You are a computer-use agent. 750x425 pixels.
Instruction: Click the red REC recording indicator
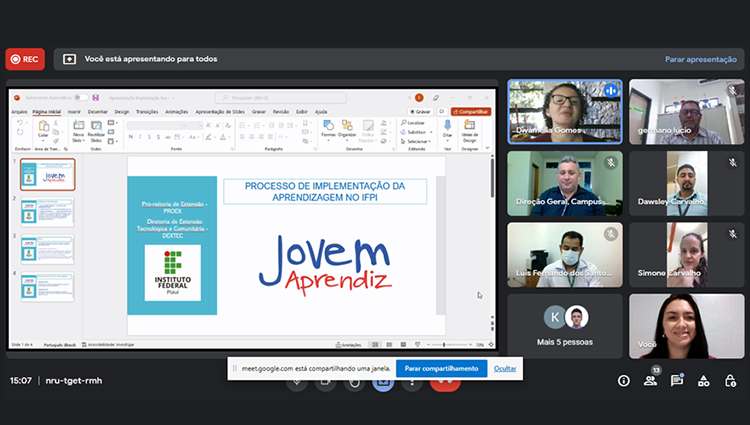pyautogui.click(x=25, y=59)
